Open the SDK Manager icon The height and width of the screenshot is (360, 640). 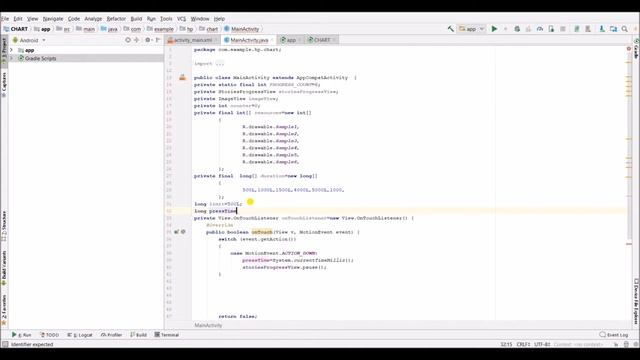[x=602, y=29]
